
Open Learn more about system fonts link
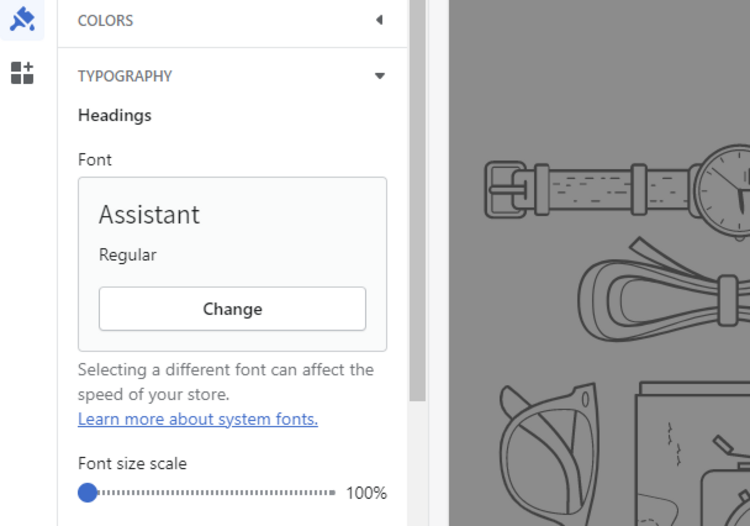pyautogui.click(x=198, y=419)
